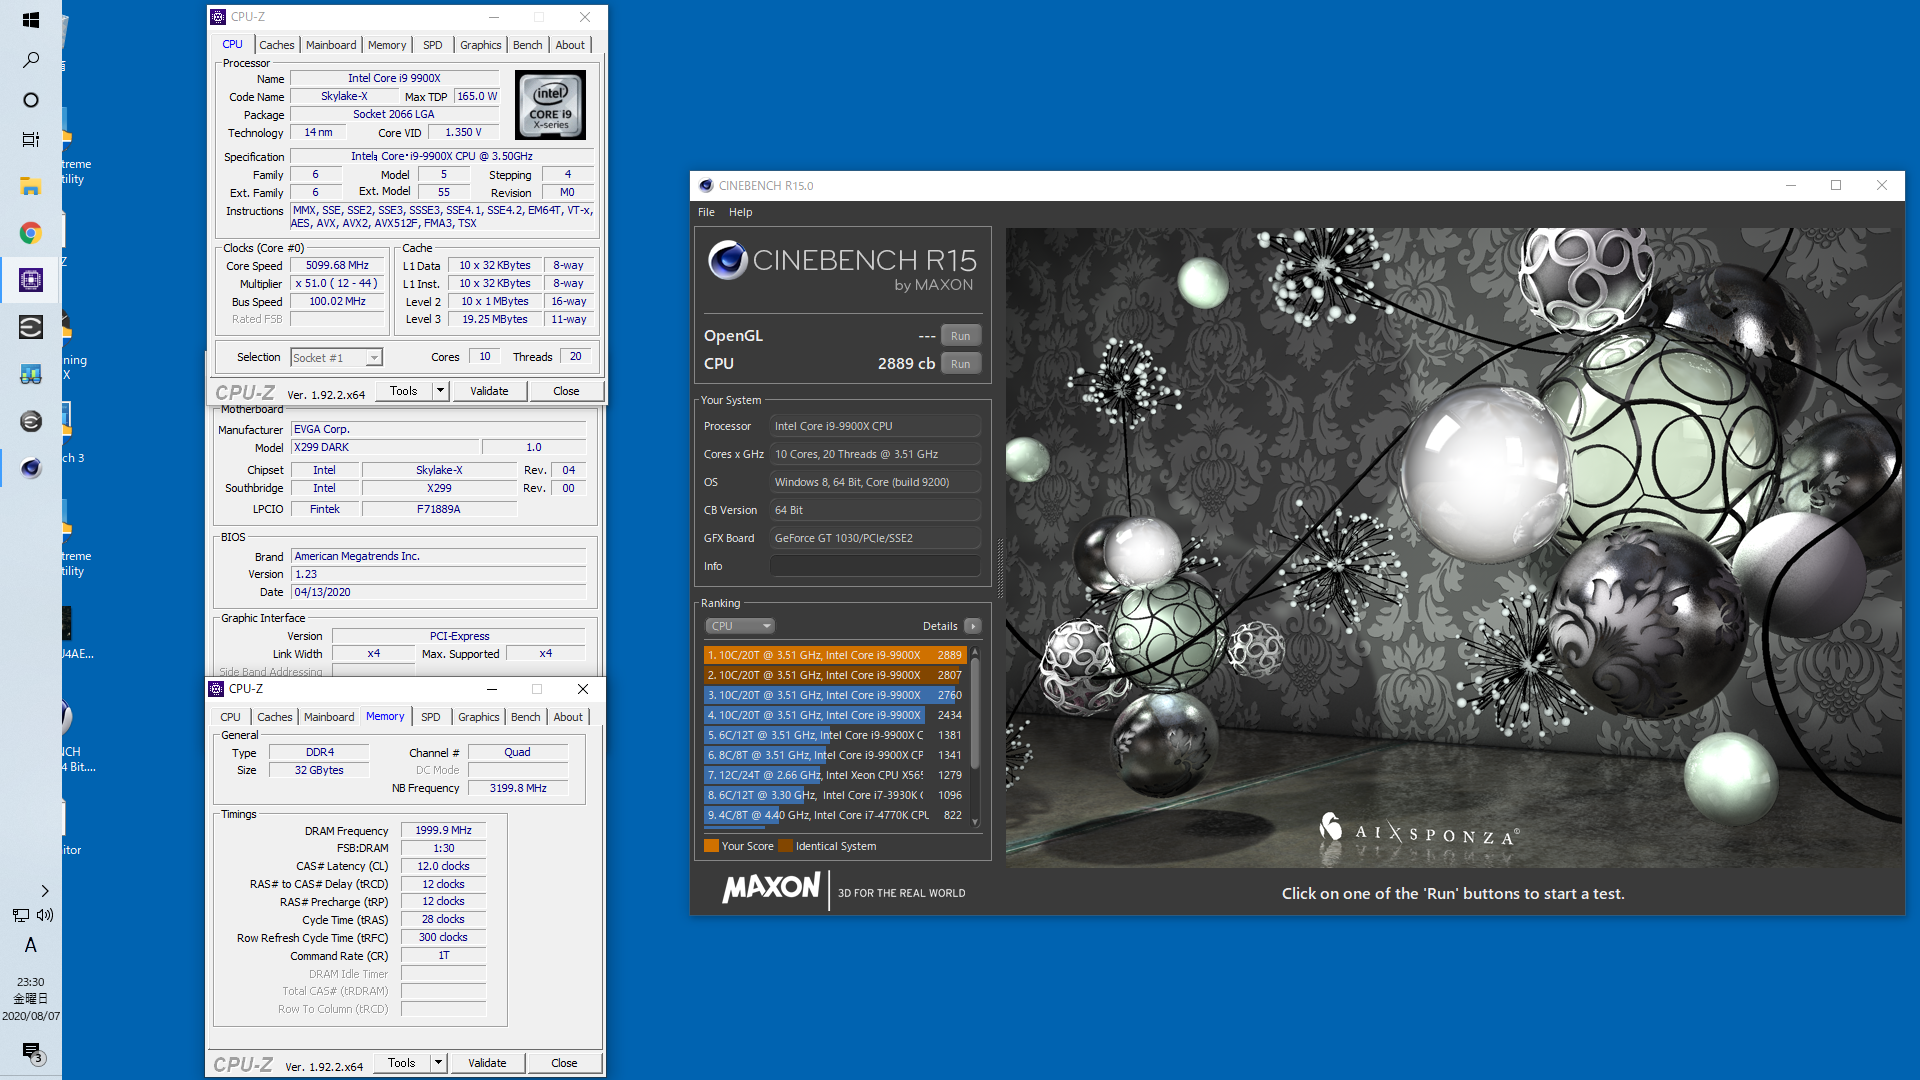Select ranking entry 3 scoring 2760
The height and width of the screenshot is (1080, 1920).
click(835, 695)
